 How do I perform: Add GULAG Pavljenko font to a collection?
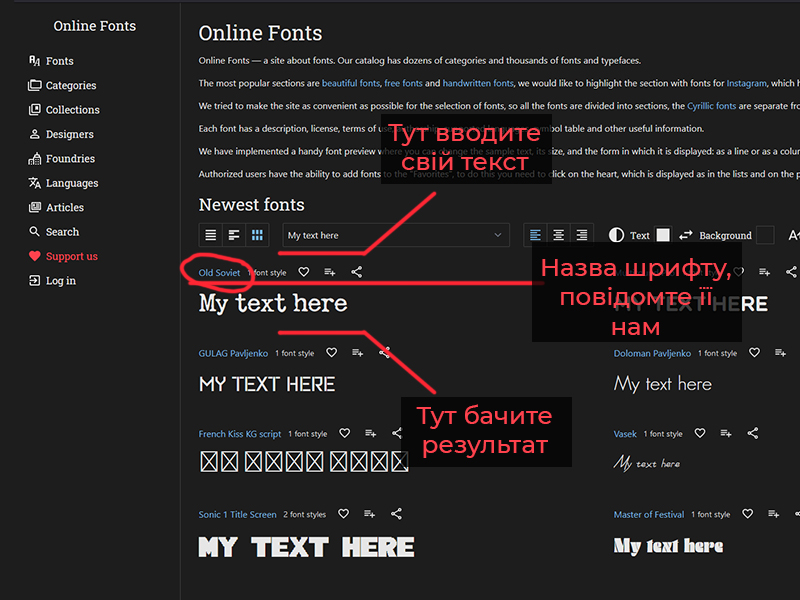point(358,353)
